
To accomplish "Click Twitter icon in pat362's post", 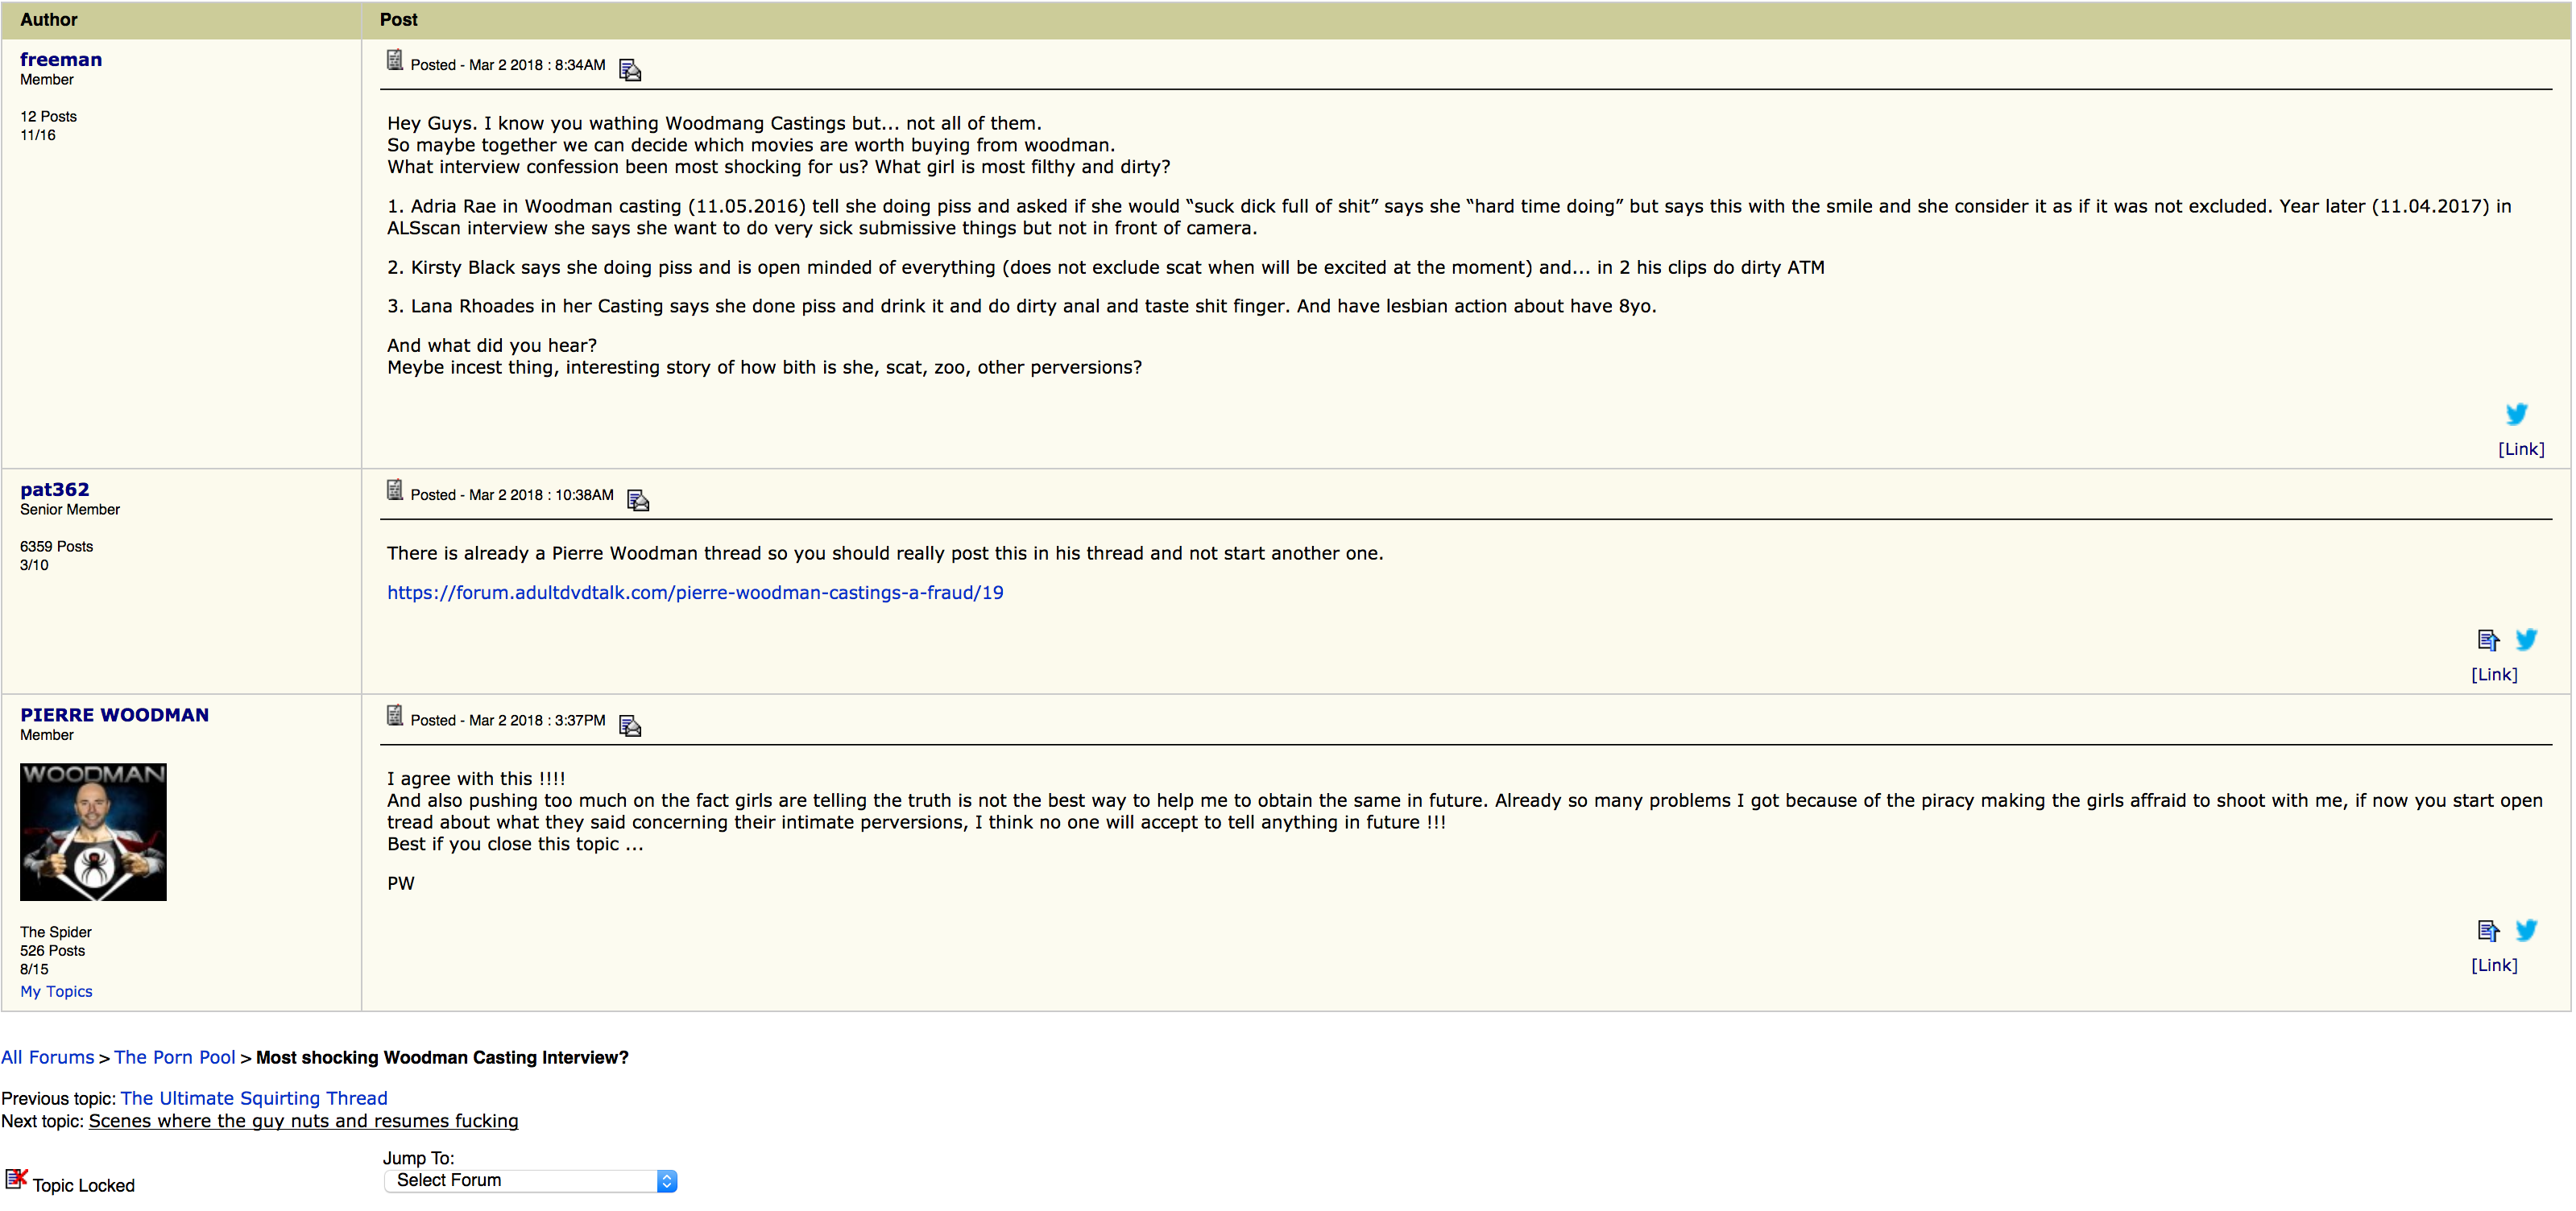I will click(x=2526, y=639).
